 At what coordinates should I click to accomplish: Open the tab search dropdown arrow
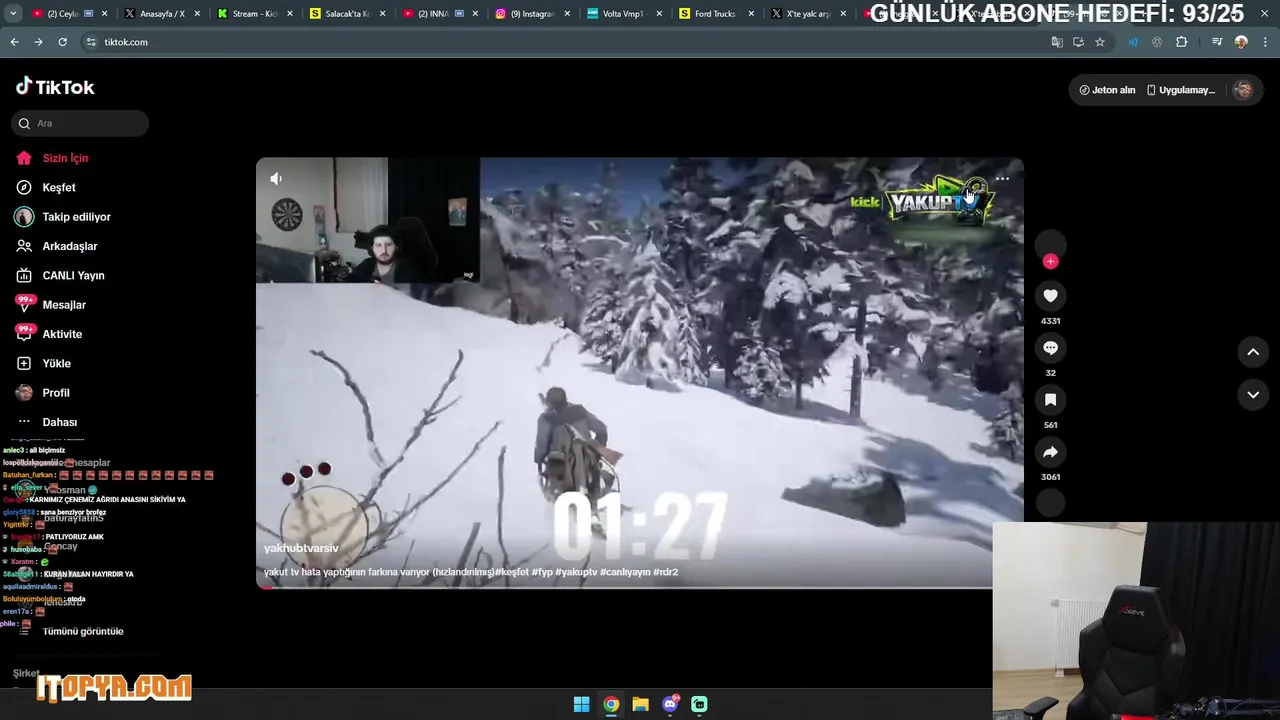click(12, 14)
